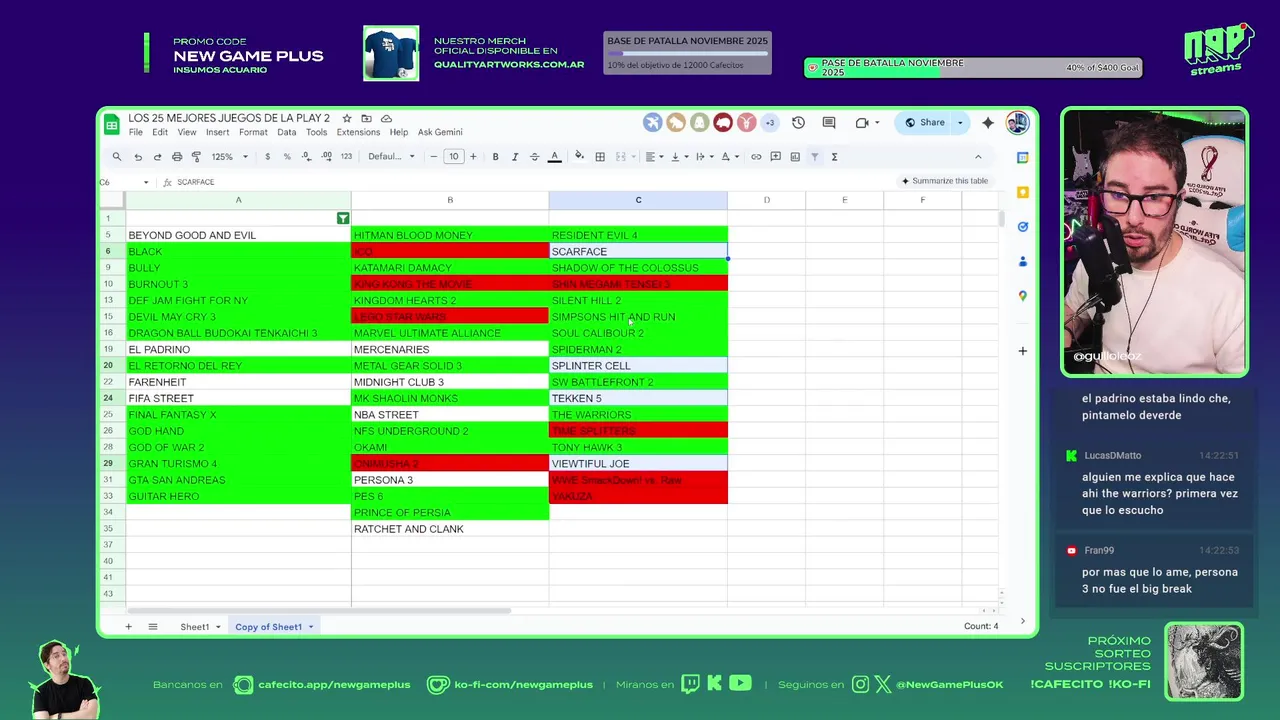Click Summarize this table
This screenshot has height=720, width=1280.
[x=945, y=181]
